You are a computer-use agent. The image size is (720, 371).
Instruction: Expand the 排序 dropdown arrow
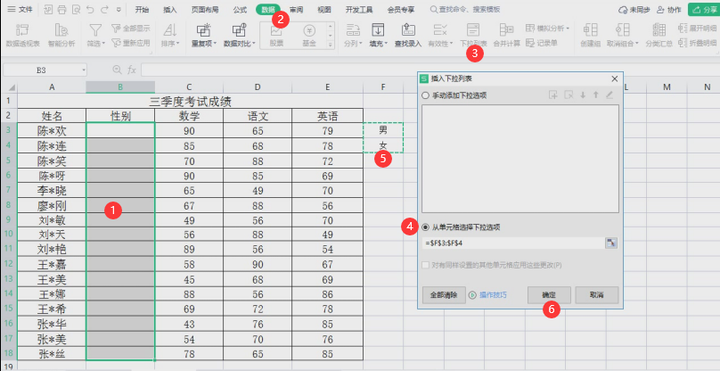(178, 44)
